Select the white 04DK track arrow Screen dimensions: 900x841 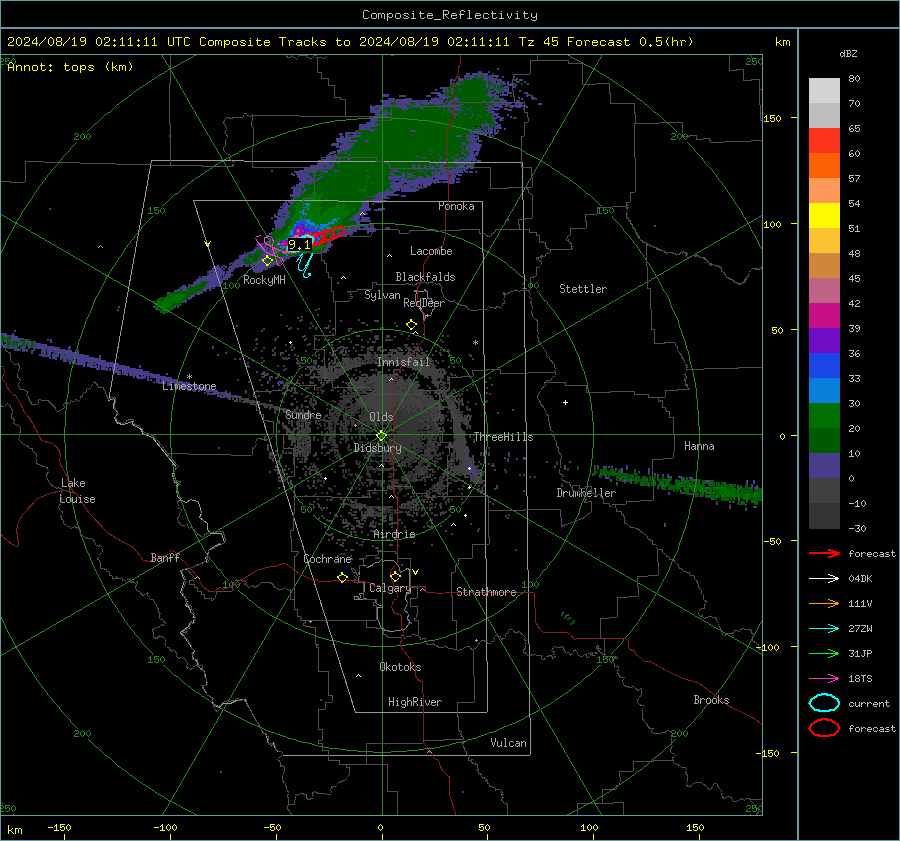[x=824, y=579]
